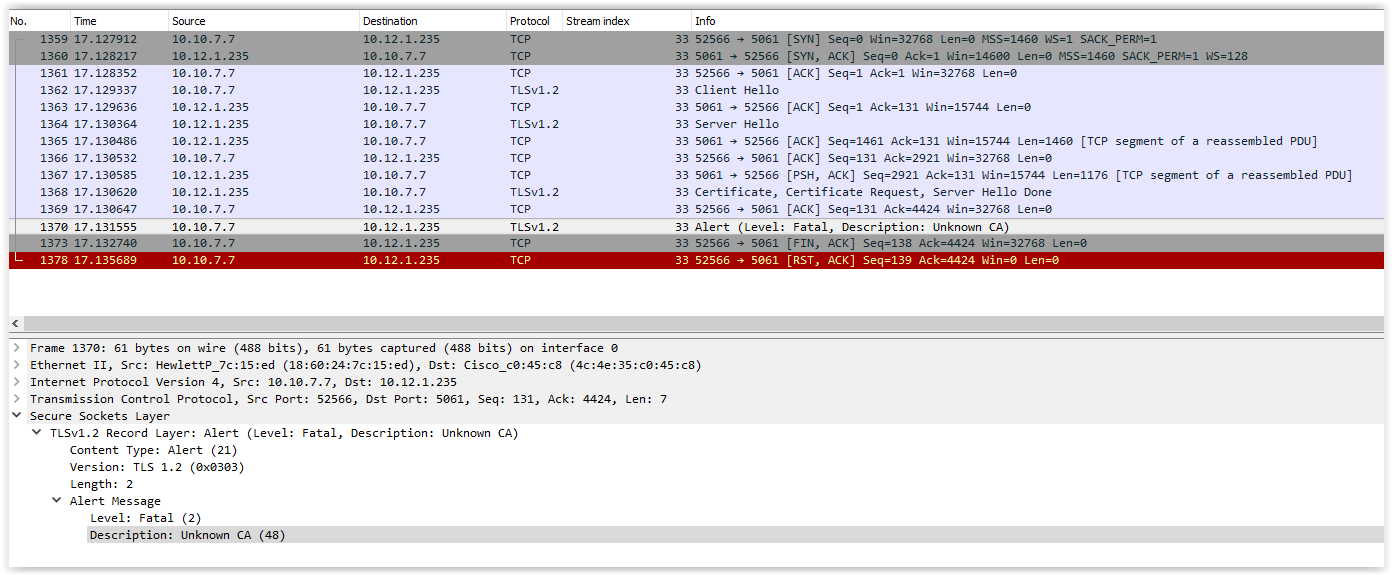Sort by the Time column header
This screenshot has width=1392, height=575.
pyautogui.click(x=119, y=21)
